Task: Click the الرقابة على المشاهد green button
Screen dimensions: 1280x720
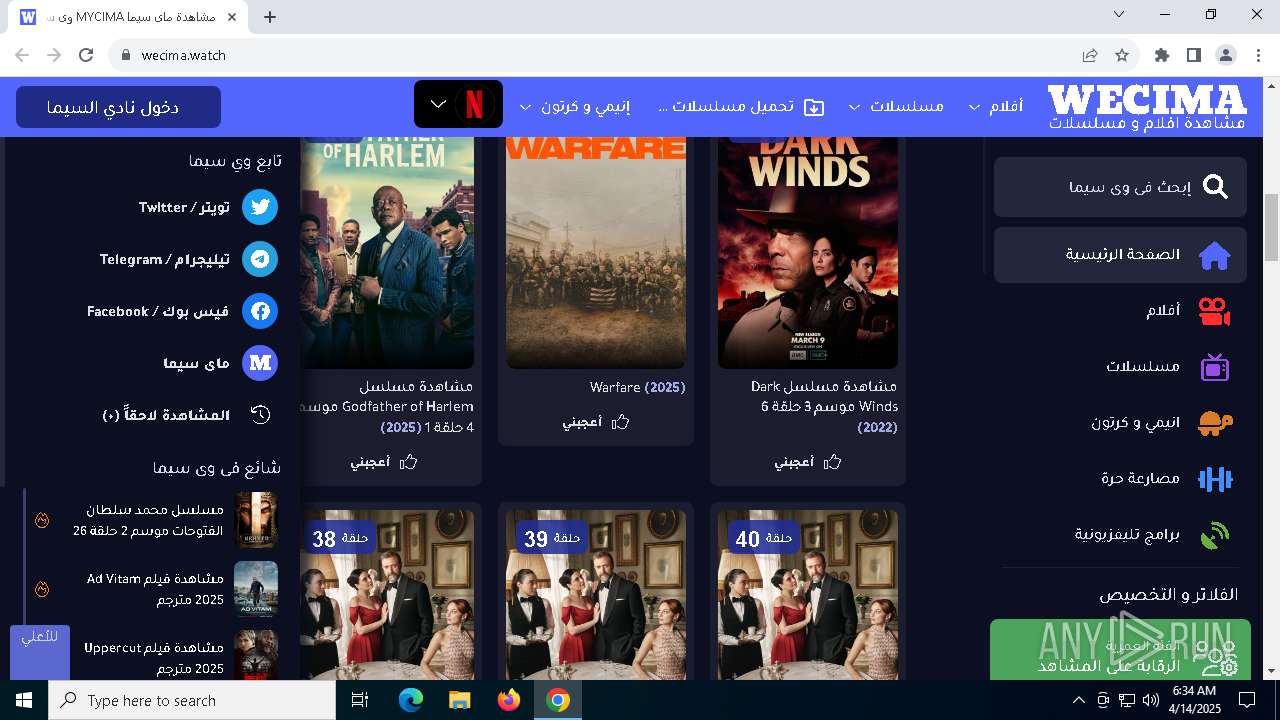Action: click(x=1120, y=650)
